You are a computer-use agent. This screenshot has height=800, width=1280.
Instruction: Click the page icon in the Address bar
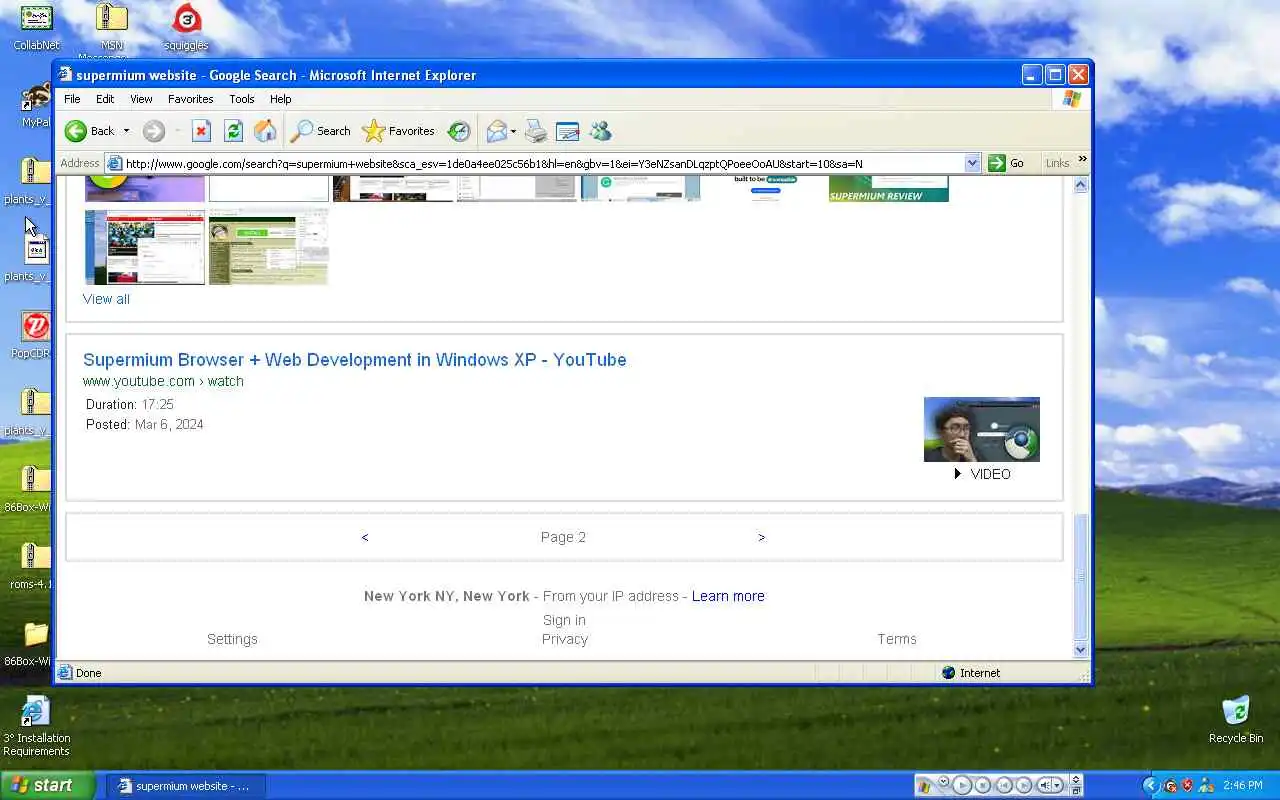(115, 163)
